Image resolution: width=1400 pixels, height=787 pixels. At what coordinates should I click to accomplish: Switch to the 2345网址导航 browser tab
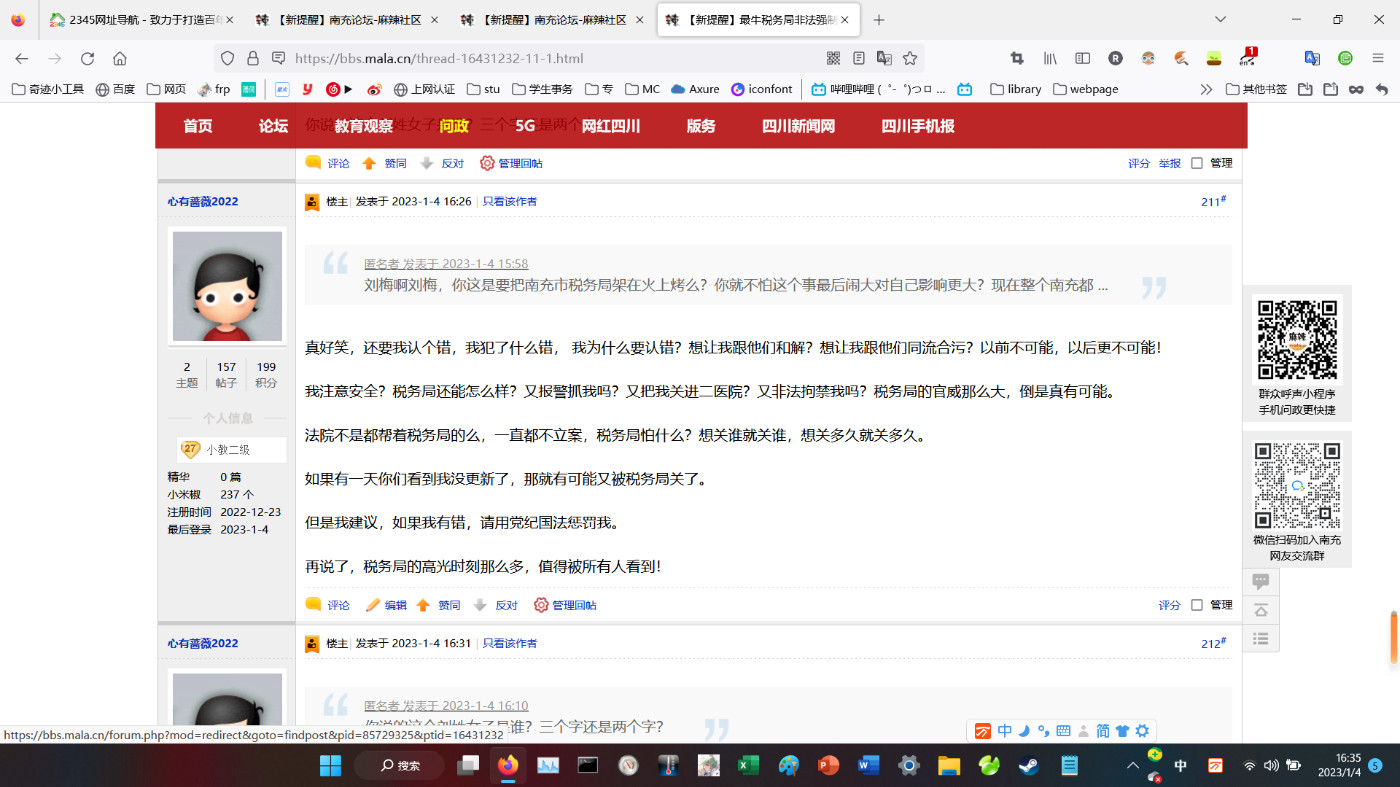pos(138,20)
